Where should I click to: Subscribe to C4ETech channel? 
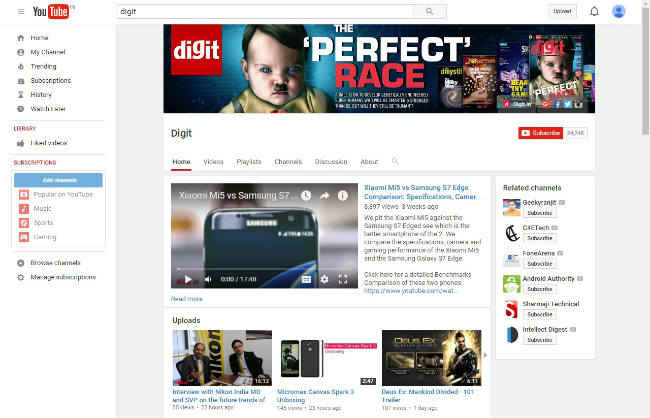coord(539,238)
